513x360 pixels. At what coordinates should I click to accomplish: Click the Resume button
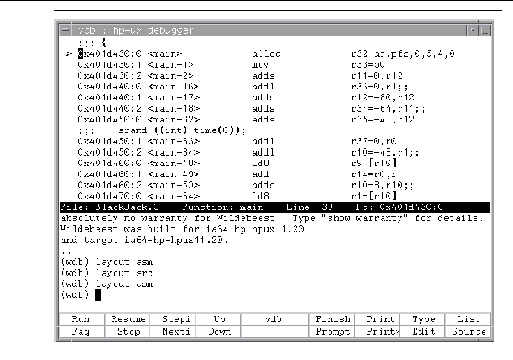(x=127, y=319)
